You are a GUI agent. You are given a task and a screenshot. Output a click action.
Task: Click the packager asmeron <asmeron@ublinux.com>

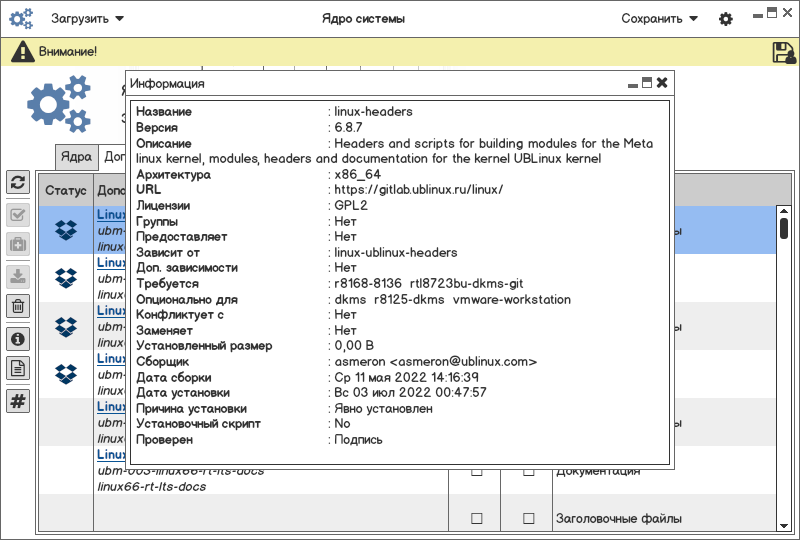pos(435,361)
